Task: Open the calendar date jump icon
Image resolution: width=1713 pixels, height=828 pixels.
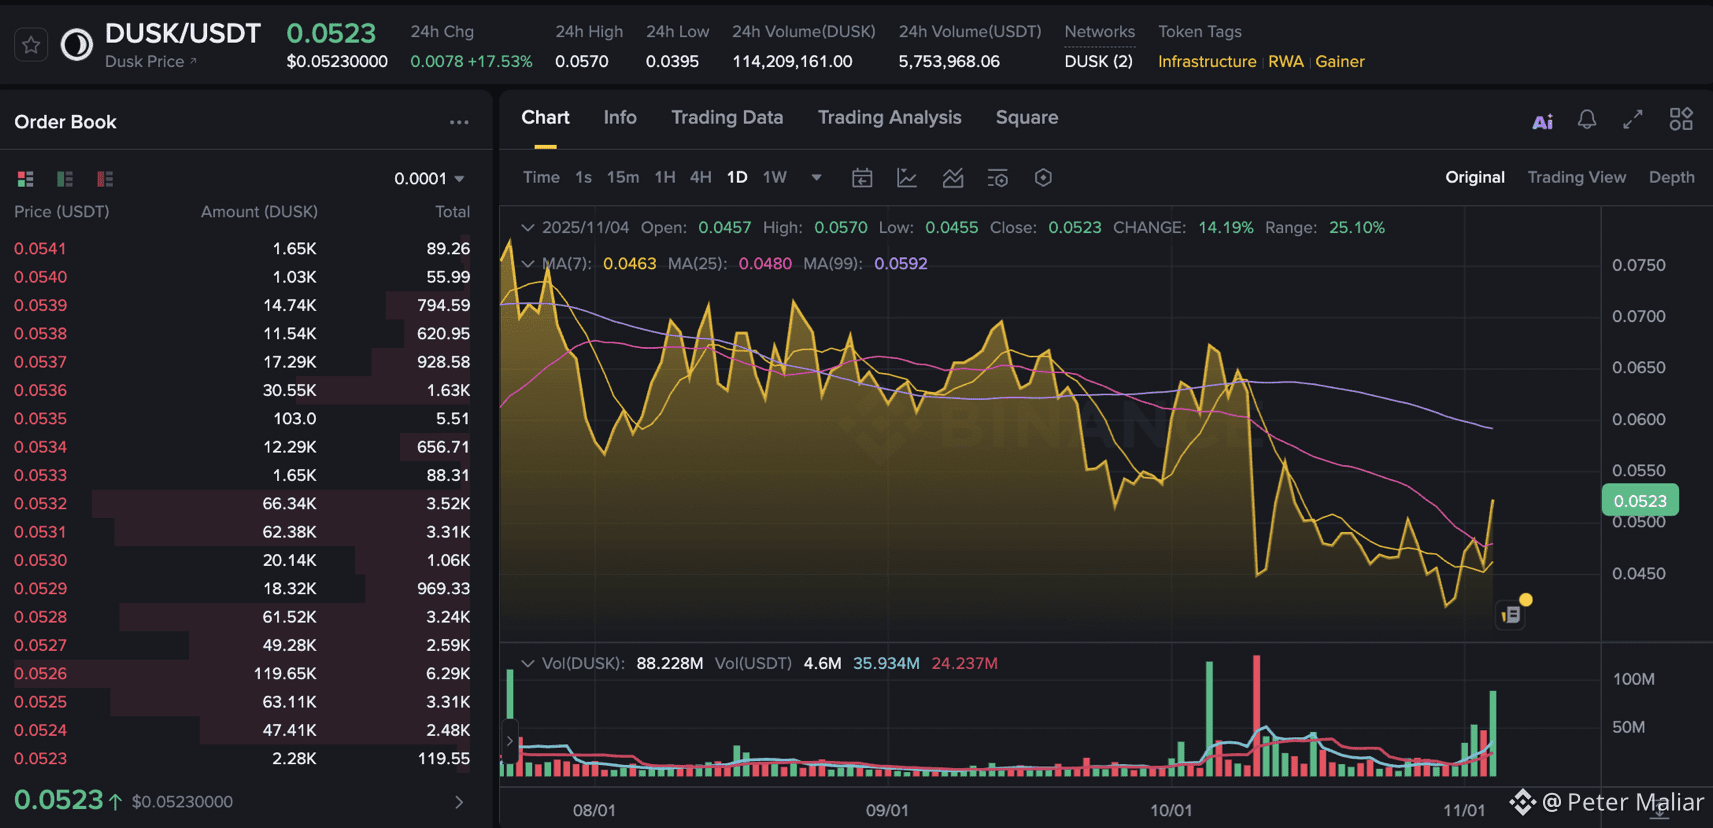Action: [861, 178]
